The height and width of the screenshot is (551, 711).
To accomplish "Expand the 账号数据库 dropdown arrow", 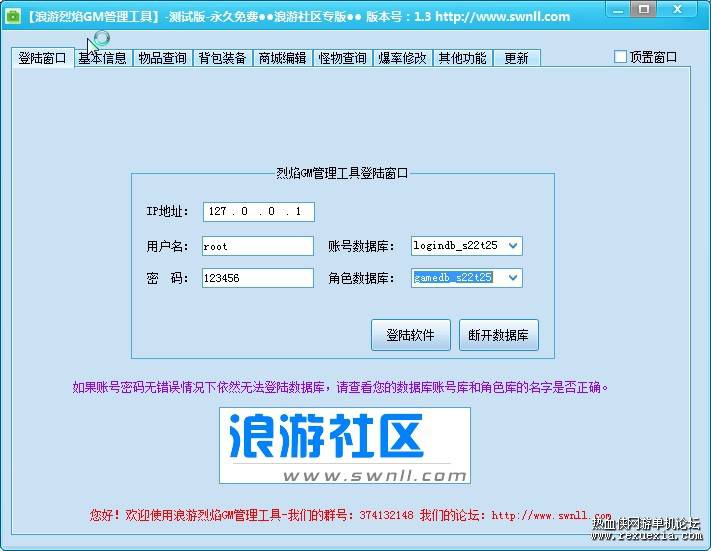I will 513,246.
